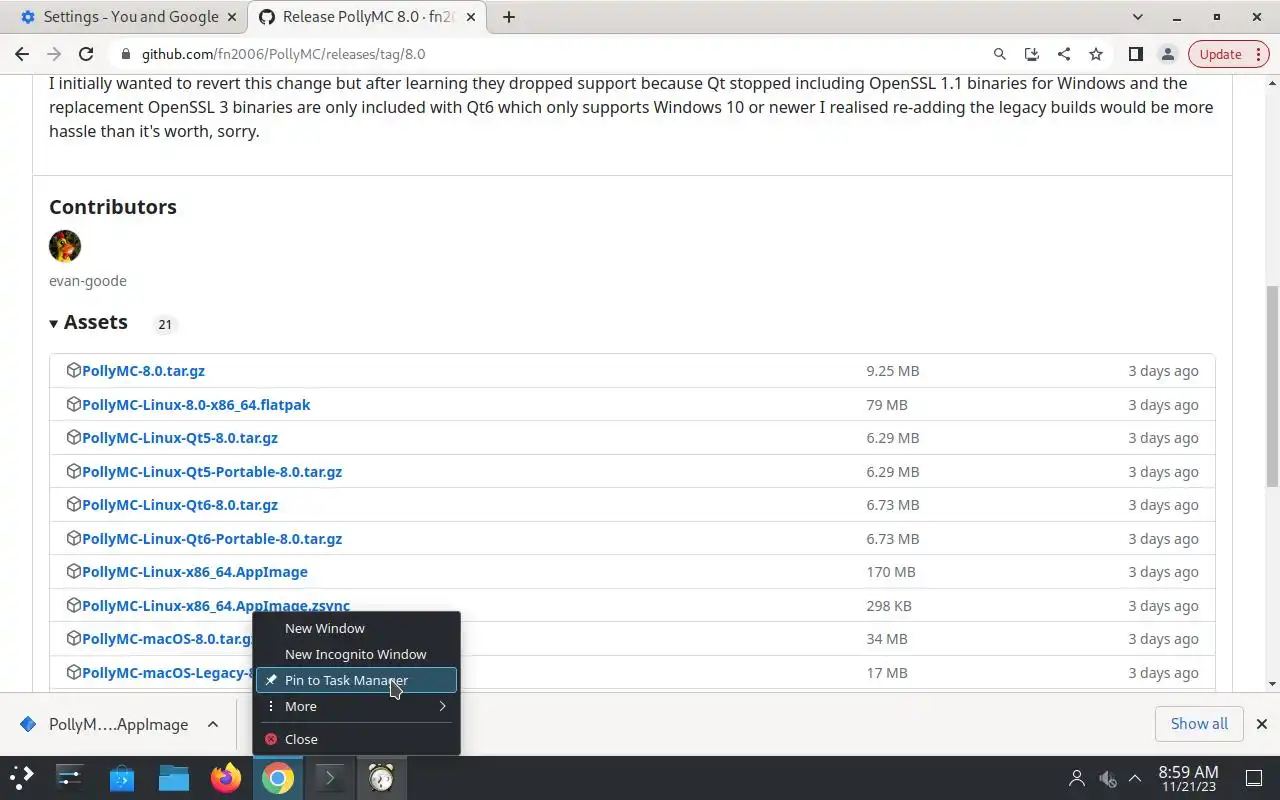Launch Firefox from taskbar
This screenshot has height=800, width=1280.
pyautogui.click(x=226, y=777)
